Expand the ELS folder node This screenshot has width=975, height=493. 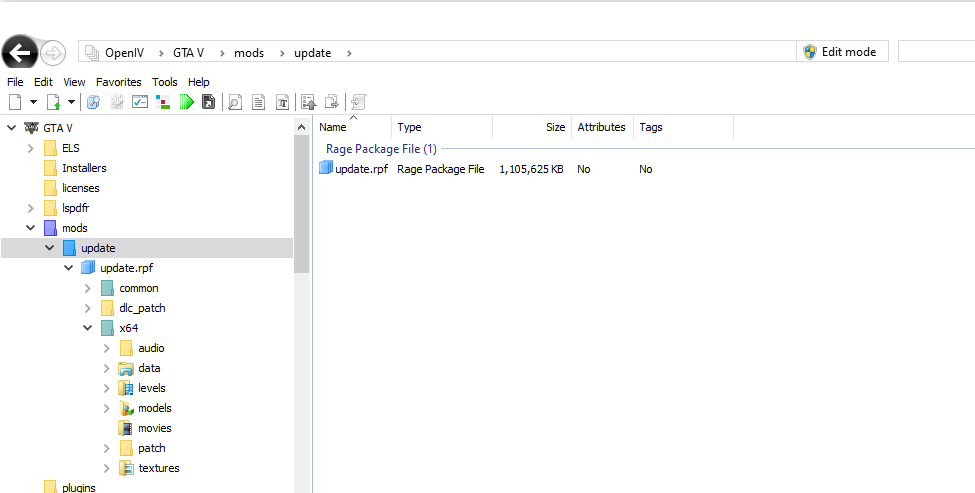click(x=30, y=148)
